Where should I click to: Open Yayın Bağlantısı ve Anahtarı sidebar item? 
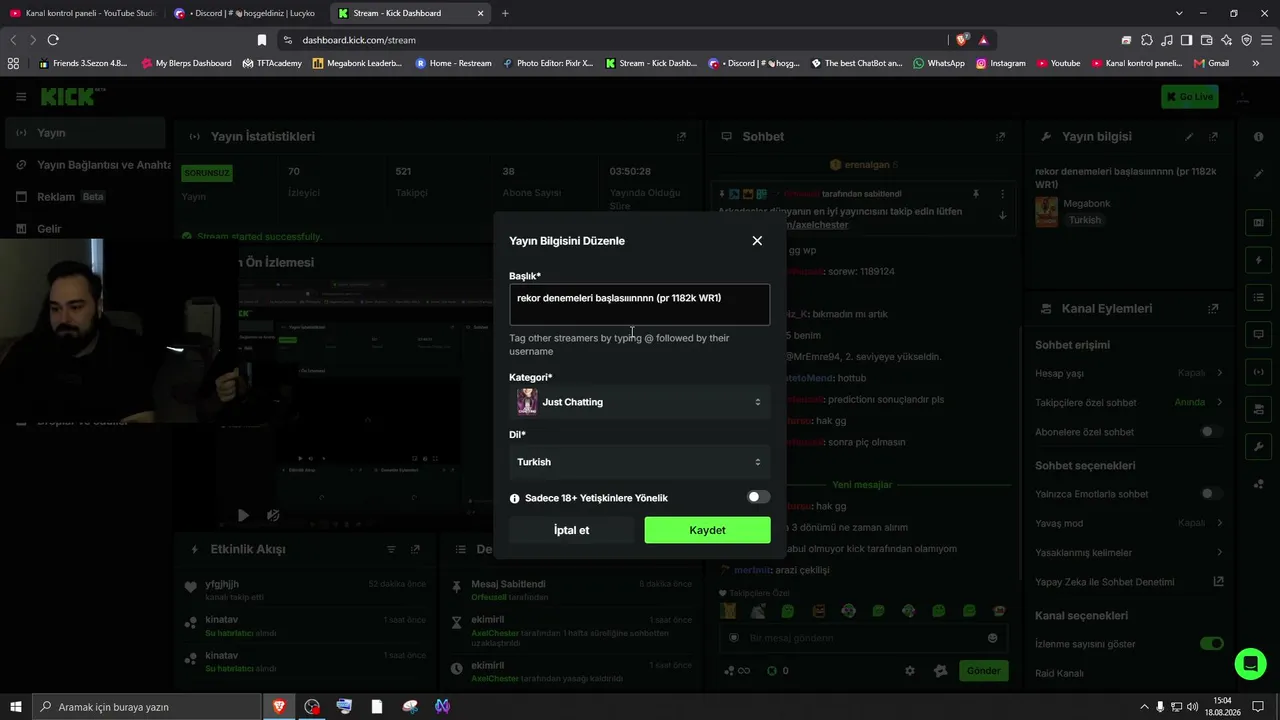pyautogui.click(x=90, y=165)
